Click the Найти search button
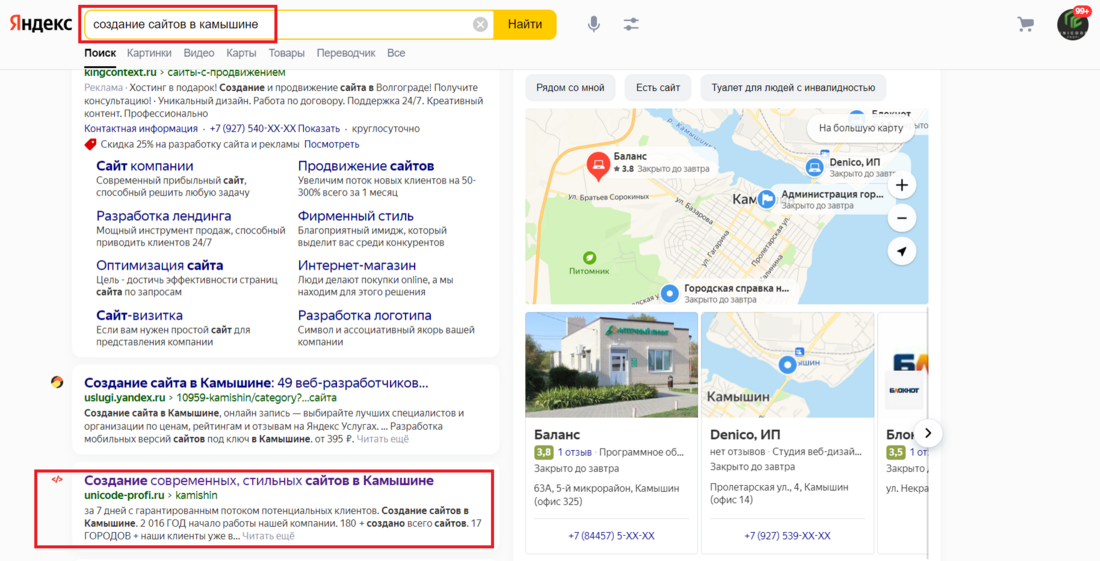The width and height of the screenshot is (1100, 561). [525, 25]
